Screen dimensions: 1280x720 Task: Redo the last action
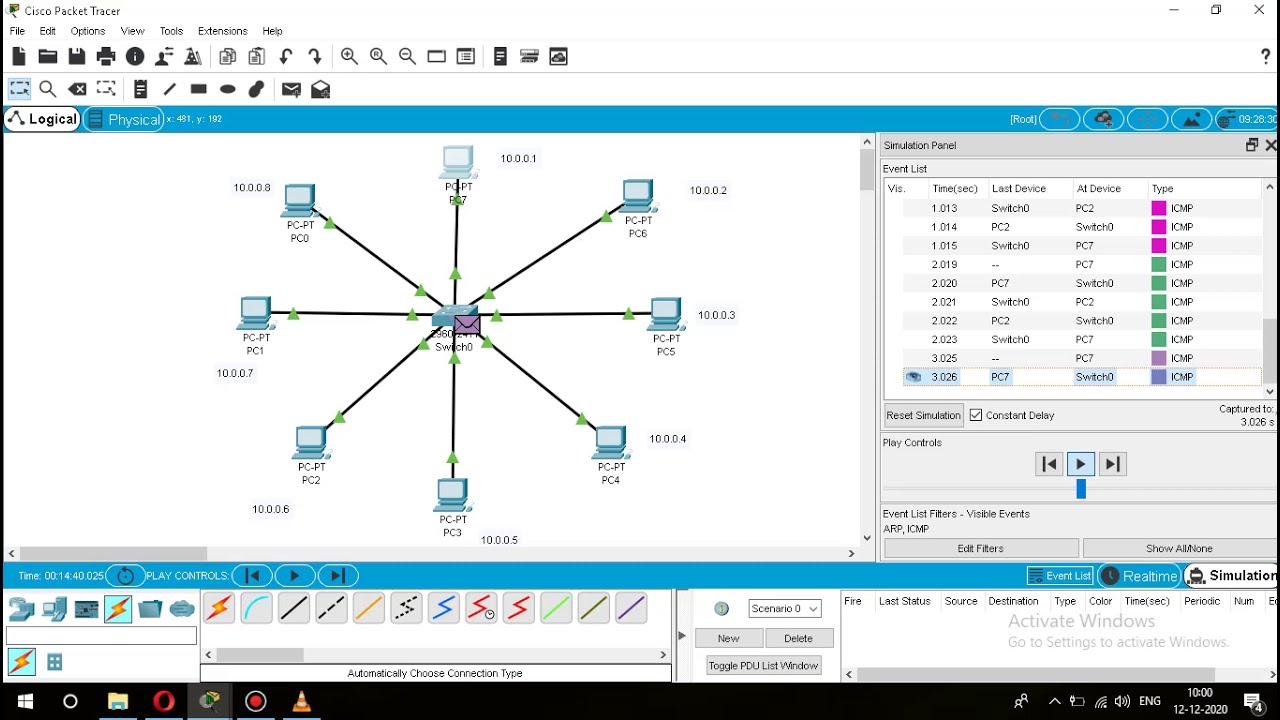pyautogui.click(x=315, y=57)
